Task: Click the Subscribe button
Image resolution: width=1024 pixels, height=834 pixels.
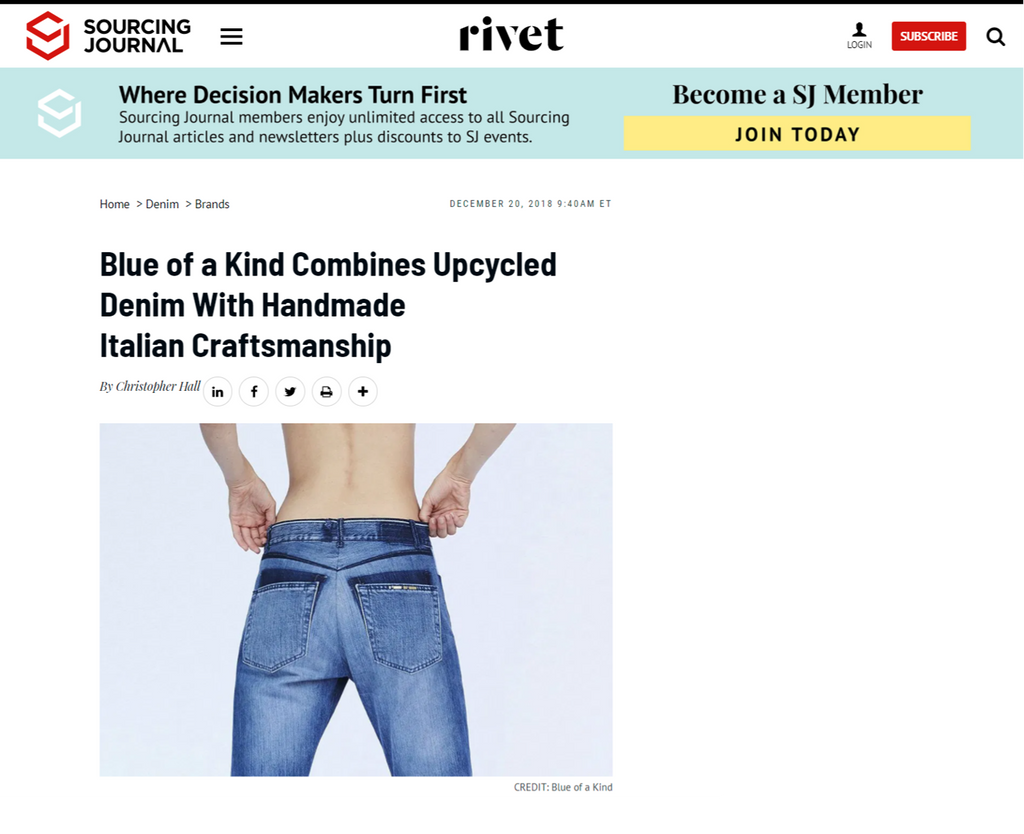Action: click(x=929, y=36)
